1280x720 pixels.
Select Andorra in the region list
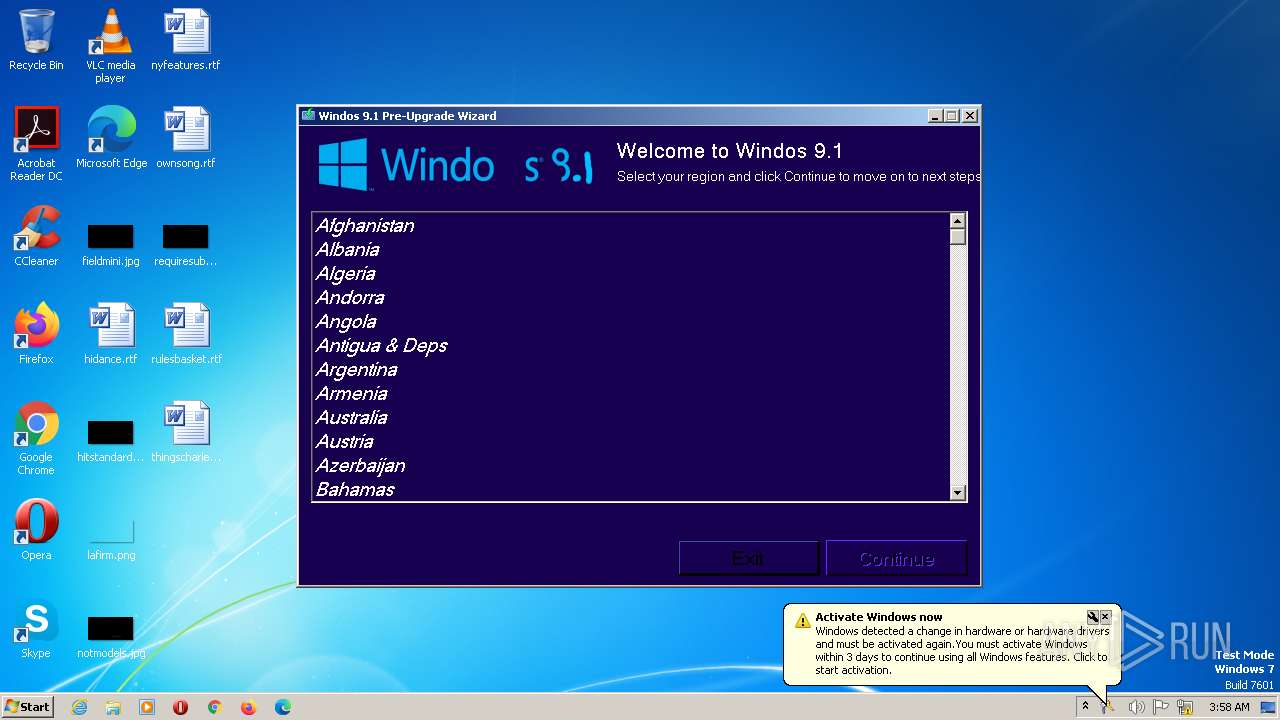[x=631, y=298]
